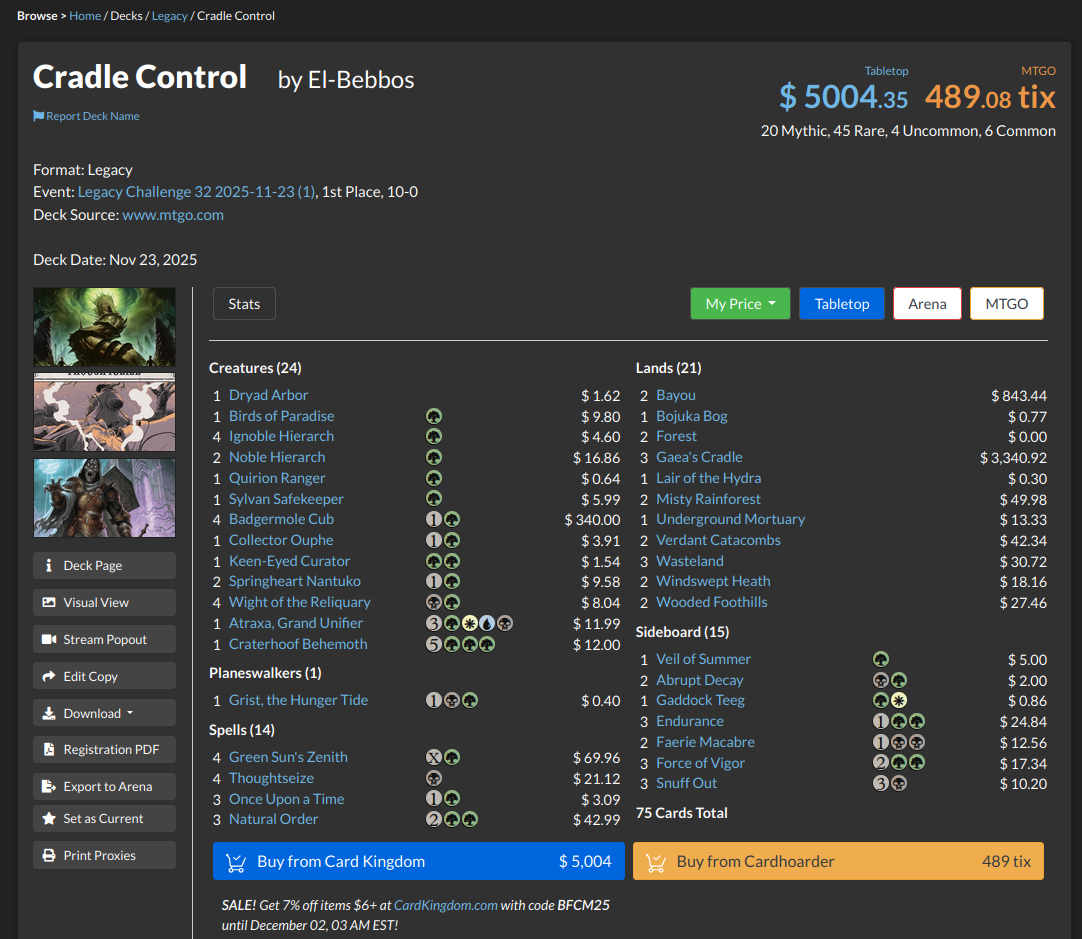Click the cart icon on Card Kingdom button
Image resolution: width=1082 pixels, height=939 pixels.
click(x=236, y=862)
